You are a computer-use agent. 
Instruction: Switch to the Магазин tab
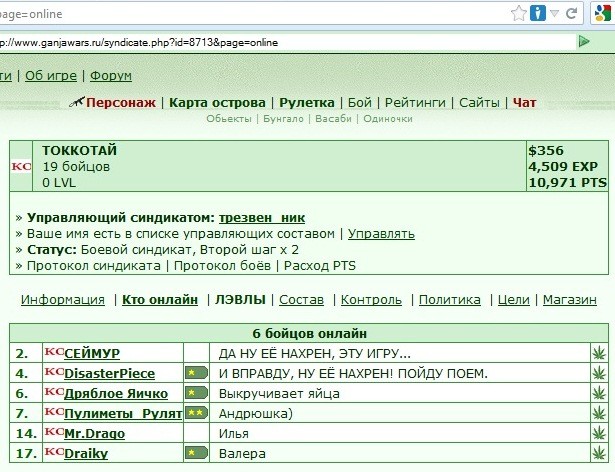tap(570, 300)
